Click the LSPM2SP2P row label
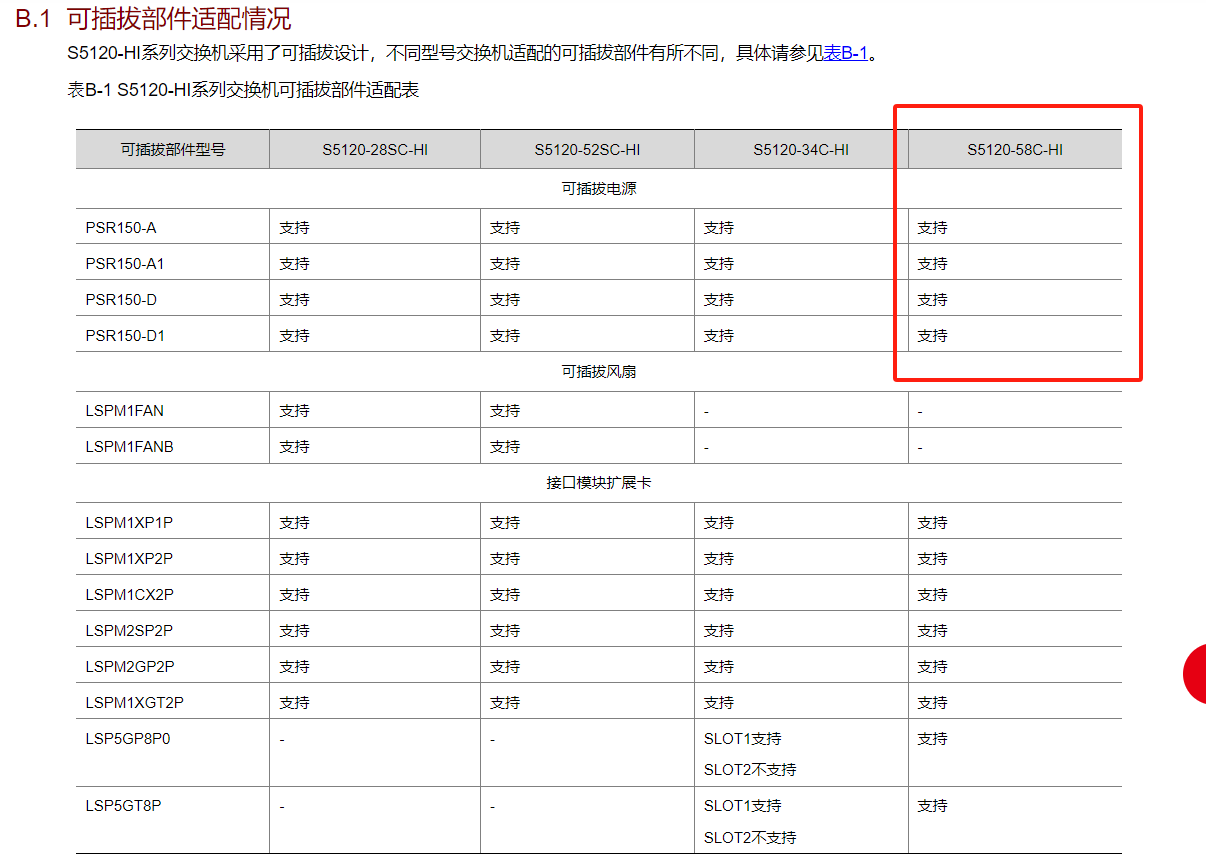The image size is (1206, 859). point(129,630)
